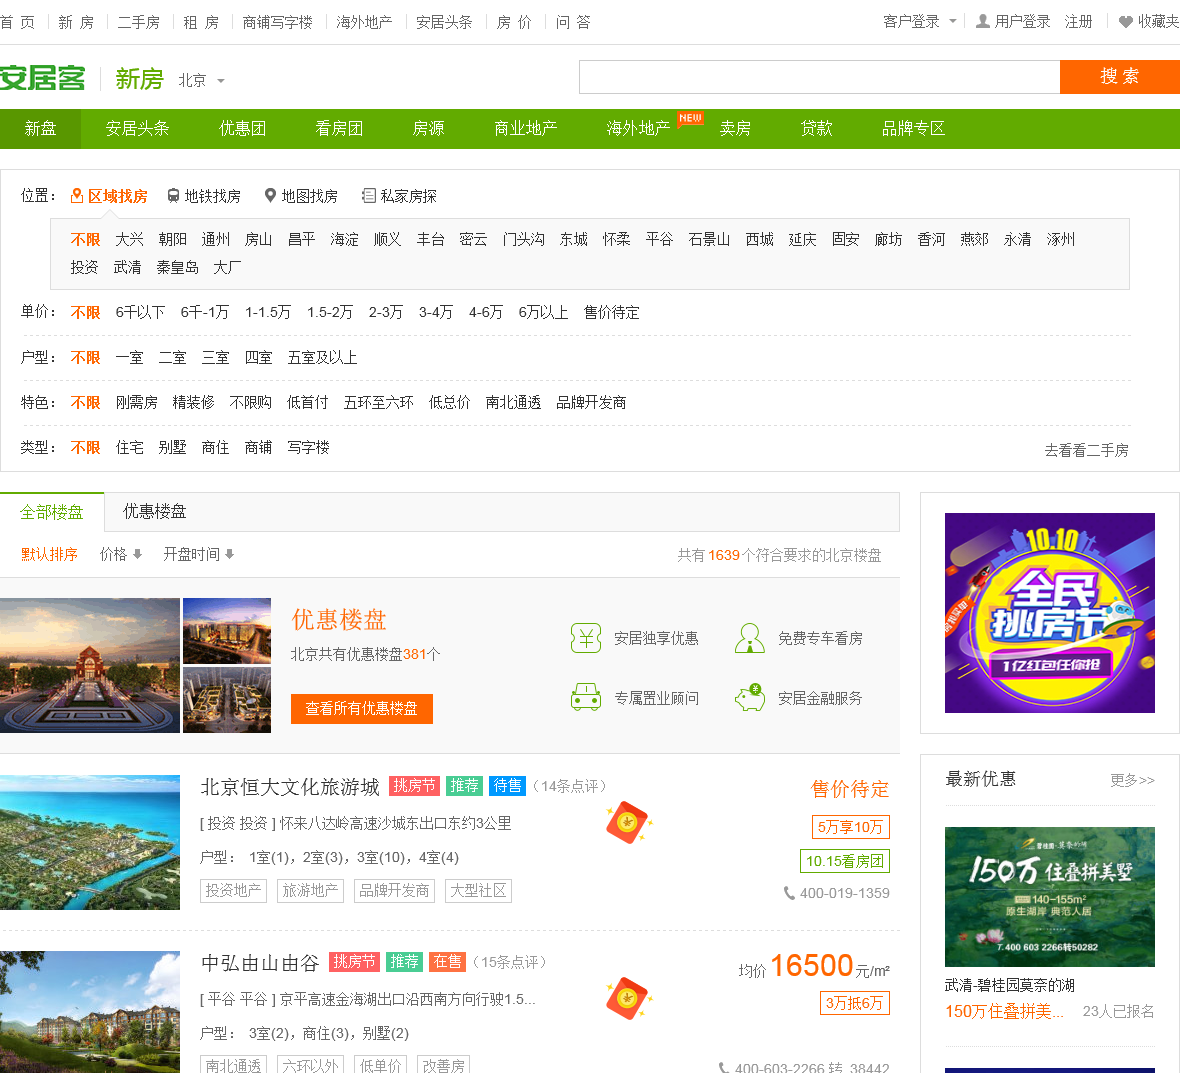Open the 看房团 navigation item
The image size is (1180, 1073).
339,129
